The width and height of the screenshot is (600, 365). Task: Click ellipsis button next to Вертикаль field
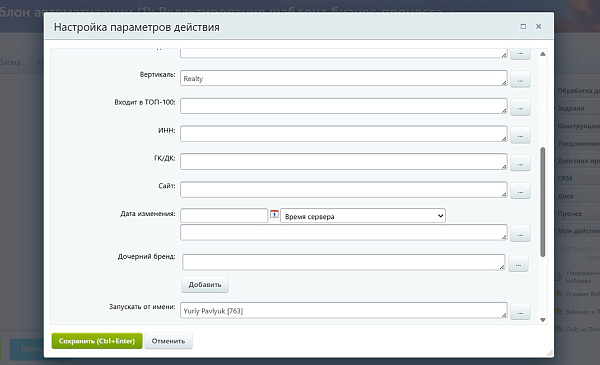pos(520,79)
